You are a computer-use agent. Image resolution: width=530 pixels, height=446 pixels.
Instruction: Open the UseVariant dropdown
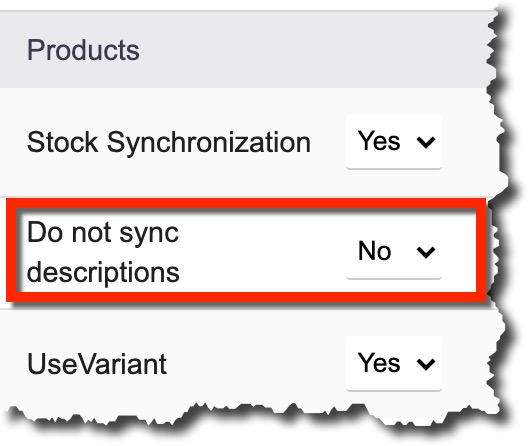(394, 363)
